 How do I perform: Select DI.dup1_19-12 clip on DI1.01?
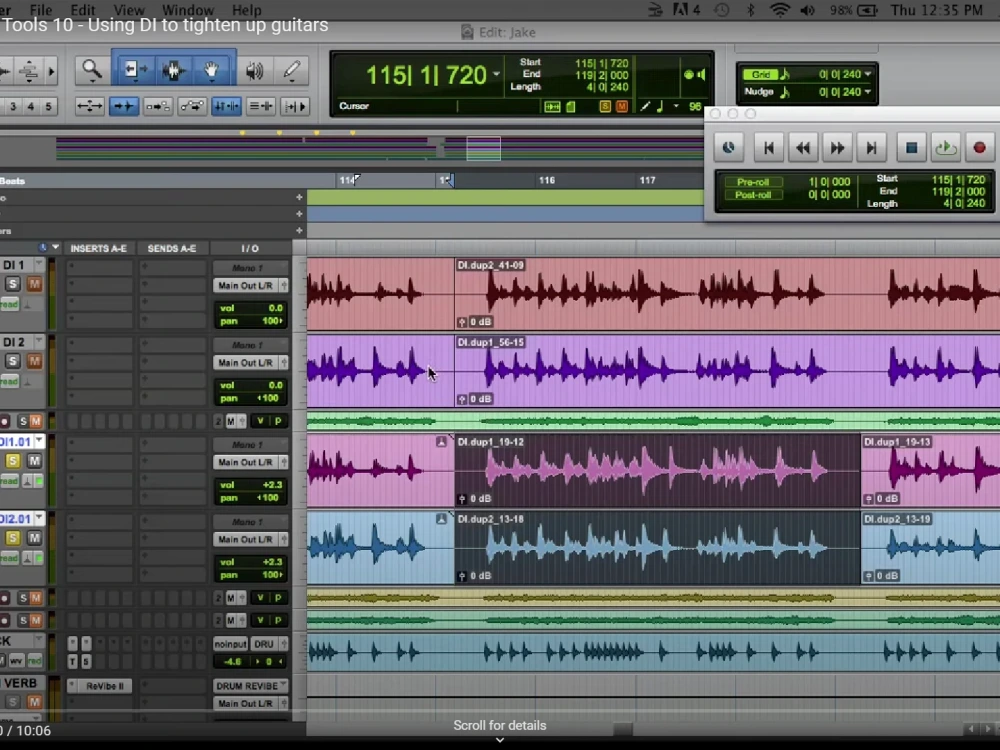pyautogui.click(x=657, y=470)
